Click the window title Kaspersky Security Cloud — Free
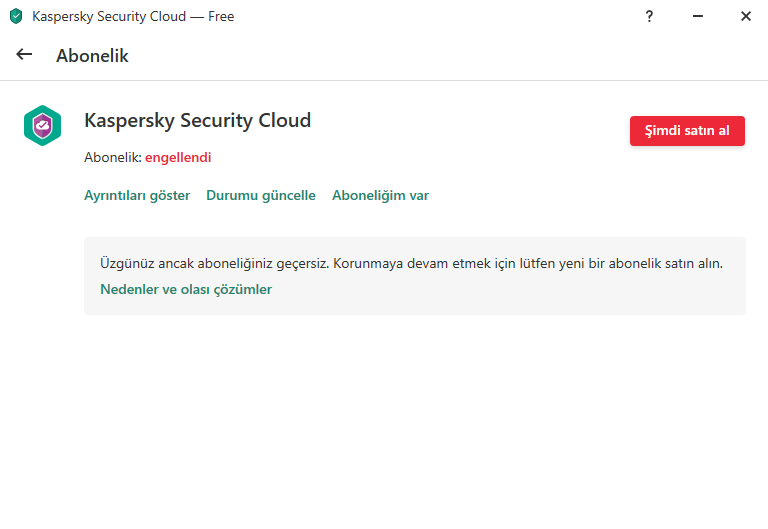Viewport: 768px width, 529px height. [133, 16]
